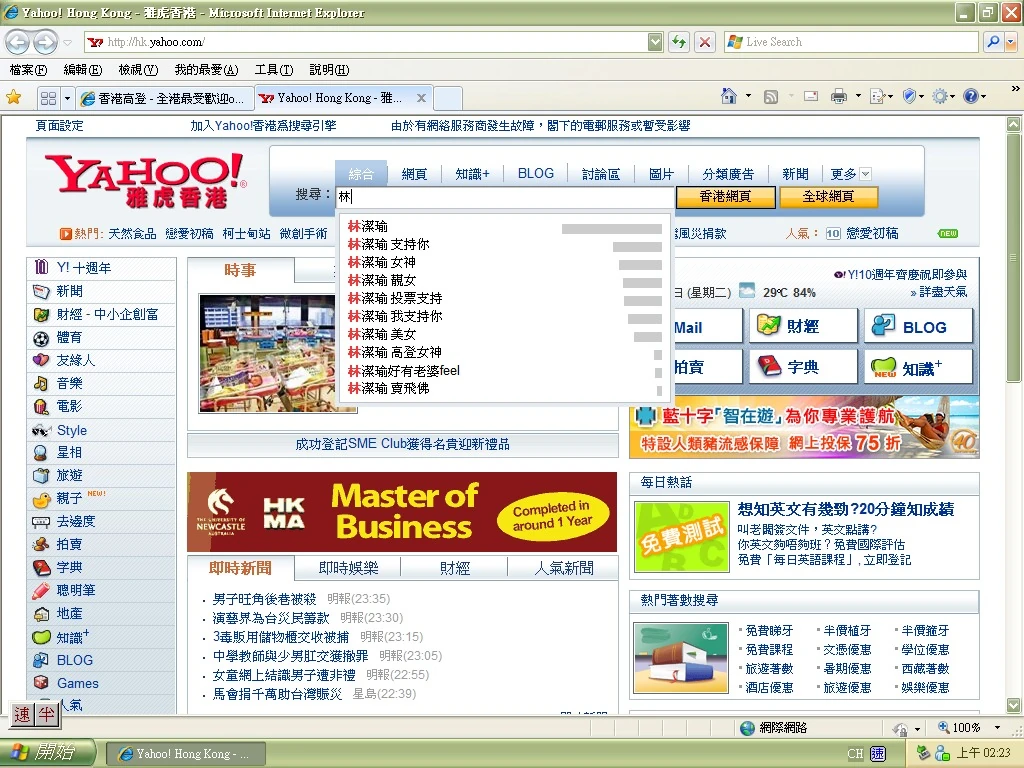This screenshot has height=768, width=1024.
Task: Click the Stop loading button
Action: pyautogui.click(x=705, y=42)
